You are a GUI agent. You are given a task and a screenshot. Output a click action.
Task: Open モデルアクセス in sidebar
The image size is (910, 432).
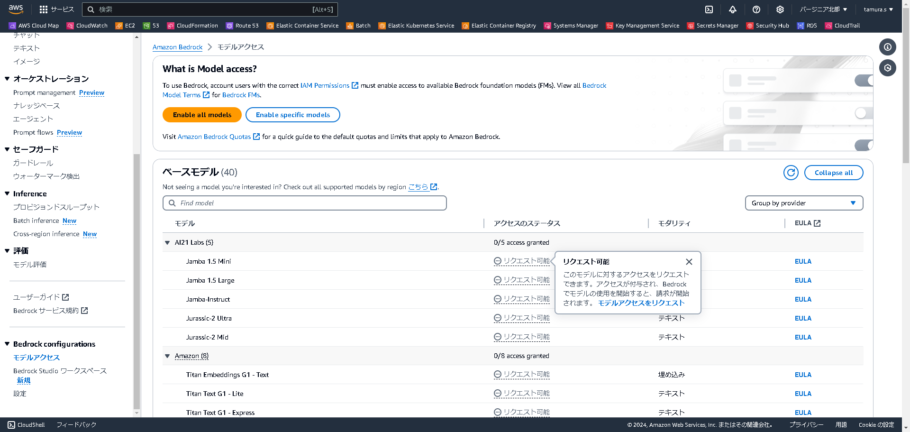pyautogui.click(x=37, y=358)
